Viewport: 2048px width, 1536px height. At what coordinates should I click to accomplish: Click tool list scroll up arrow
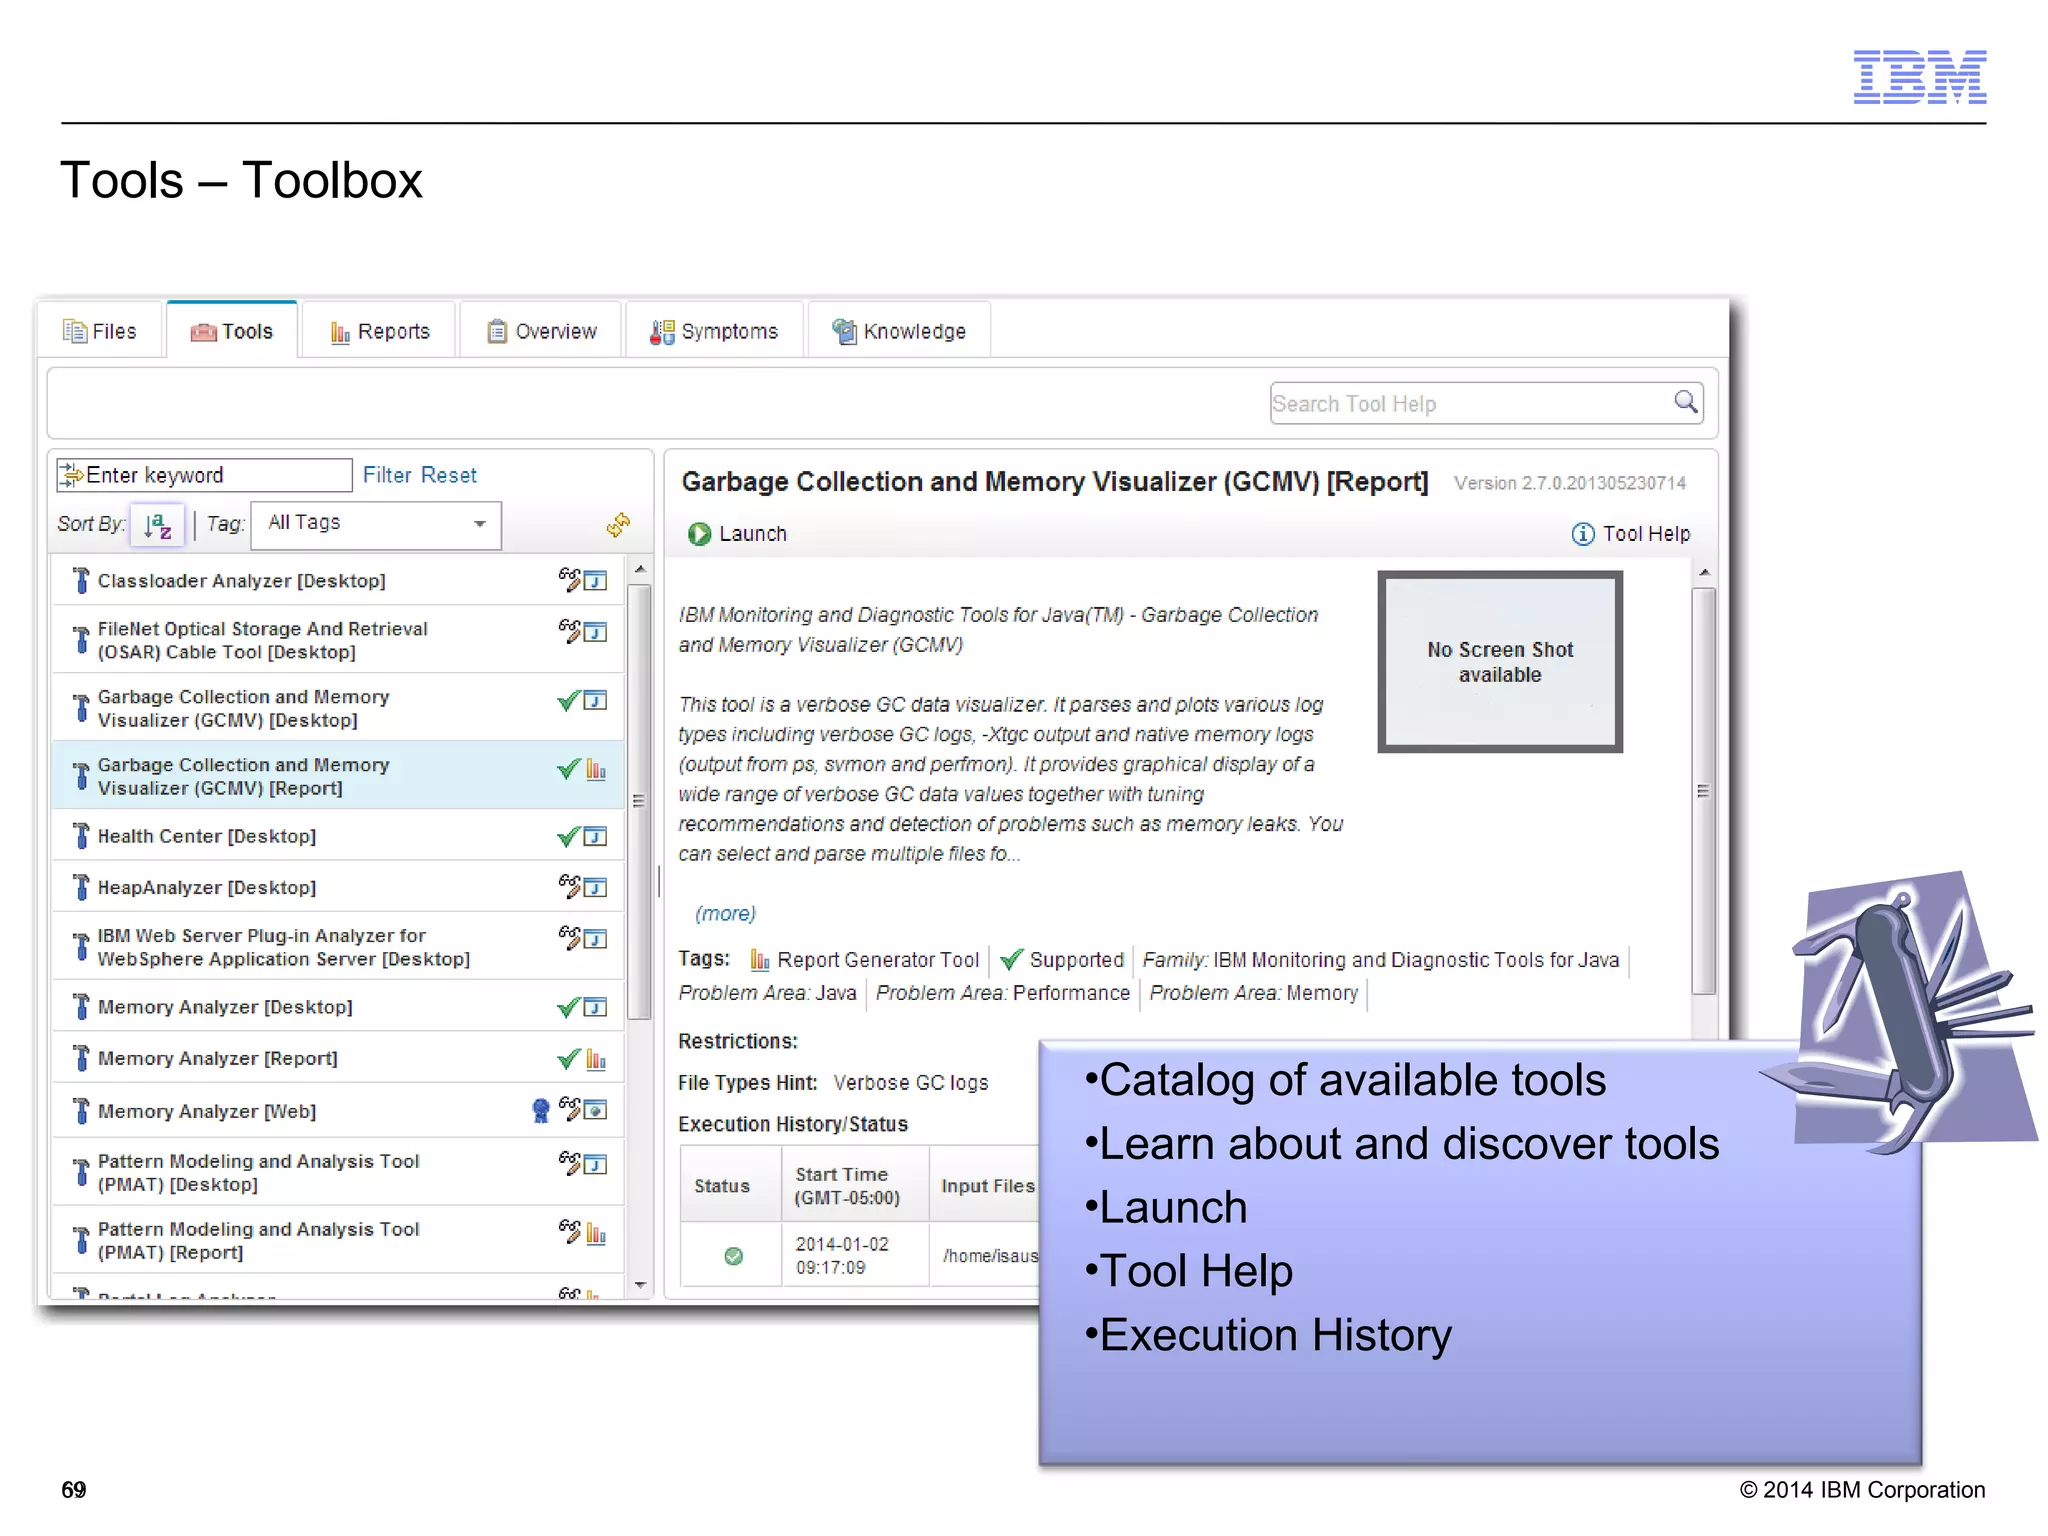pyautogui.click(x=640, y=569)
